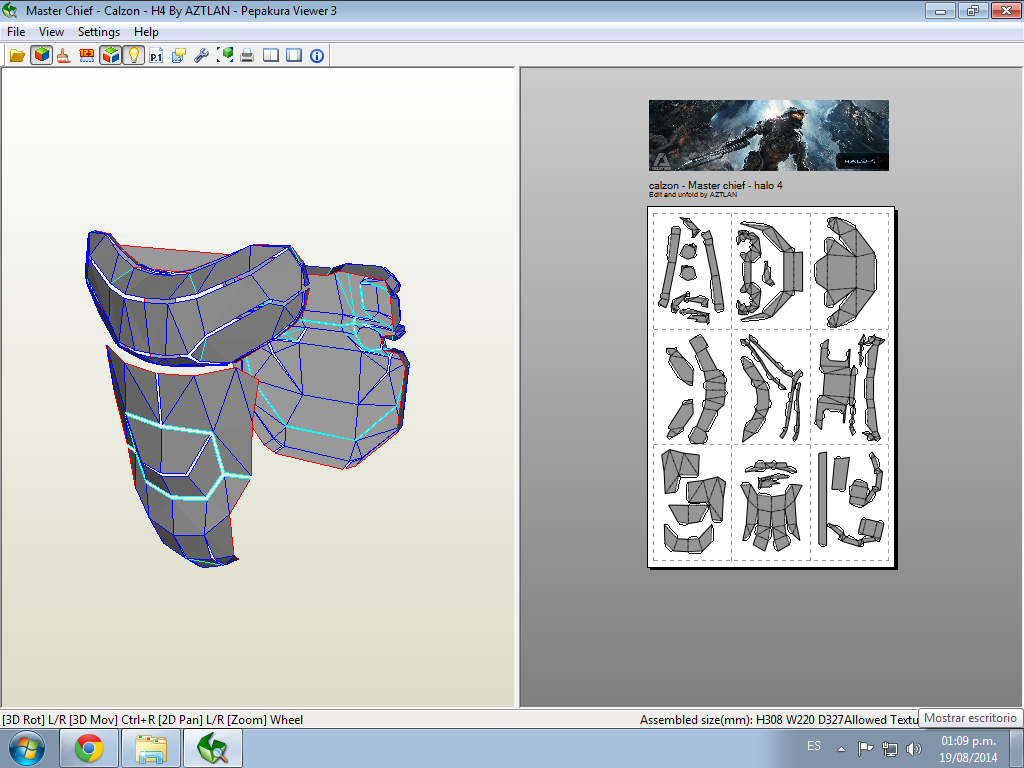Open the File menu
Image resolution: width=1024 pixels, height=768 pixels.
click(16, 32)
